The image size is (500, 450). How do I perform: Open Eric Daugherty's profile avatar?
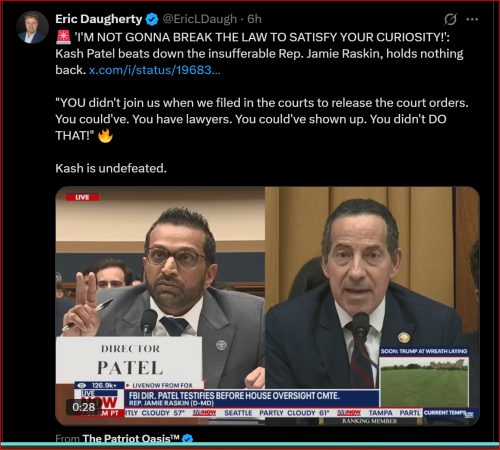[33, 28]
